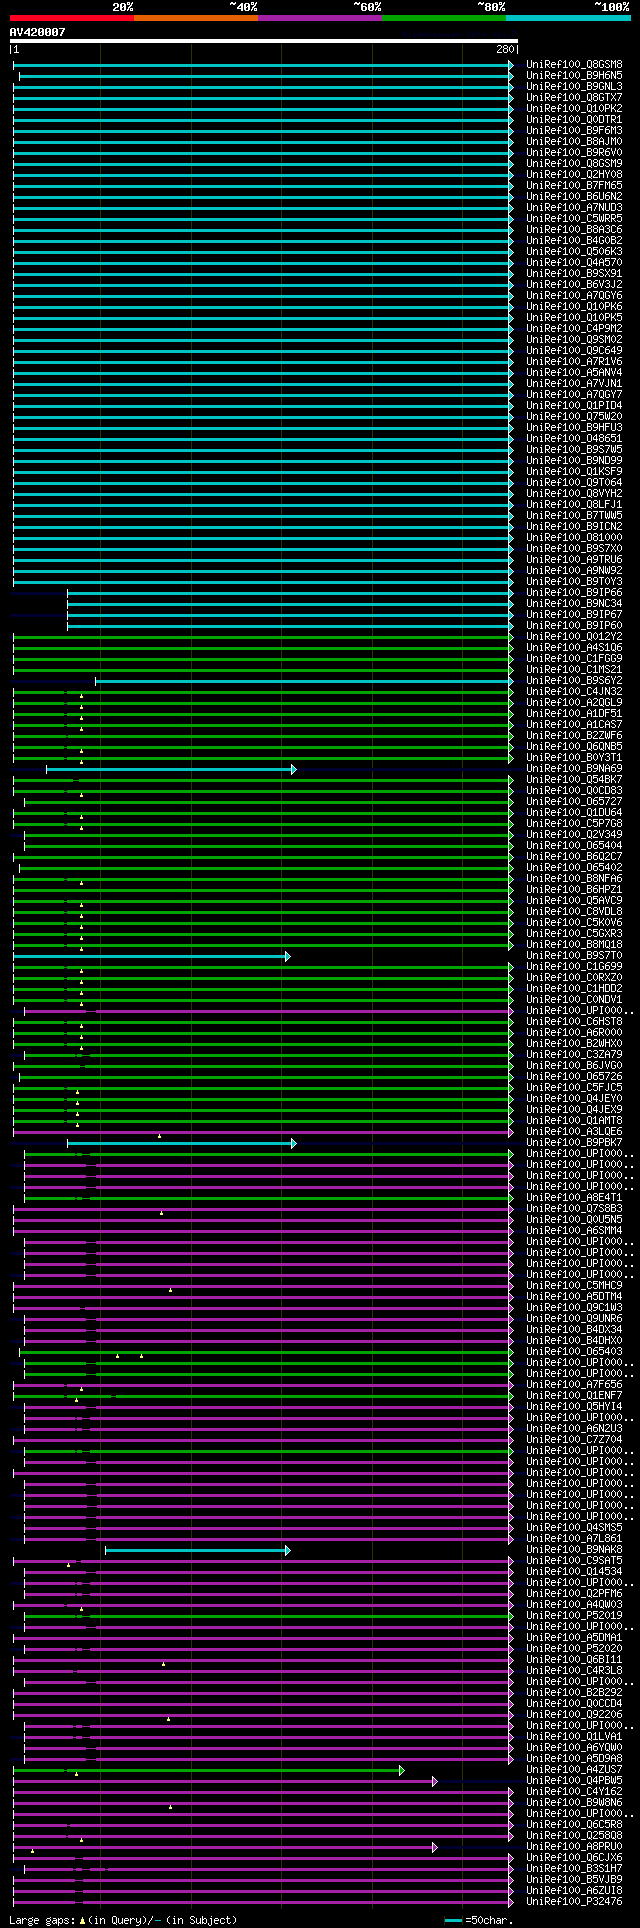The image size is (640, 1928).
Task: Select the UniRef100_A3LQE6 label
Action: pos(574,1131)
